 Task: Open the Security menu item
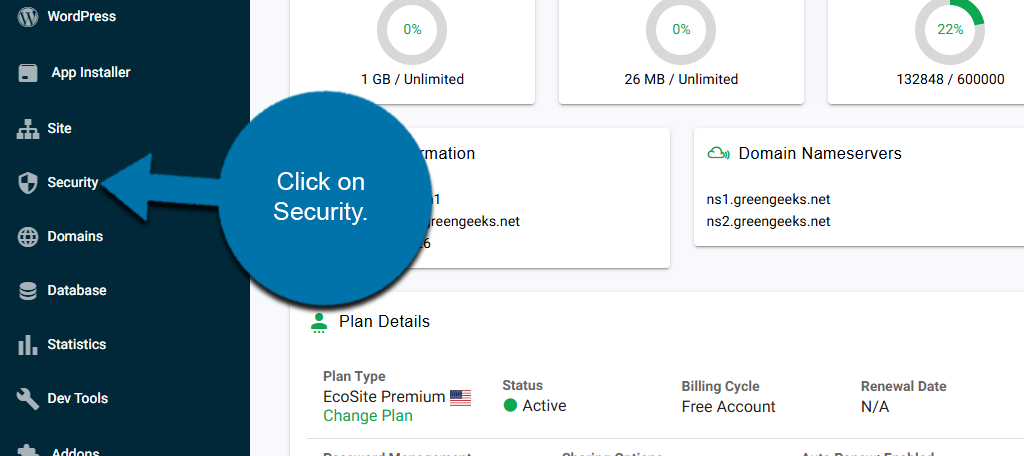point(72,183)
